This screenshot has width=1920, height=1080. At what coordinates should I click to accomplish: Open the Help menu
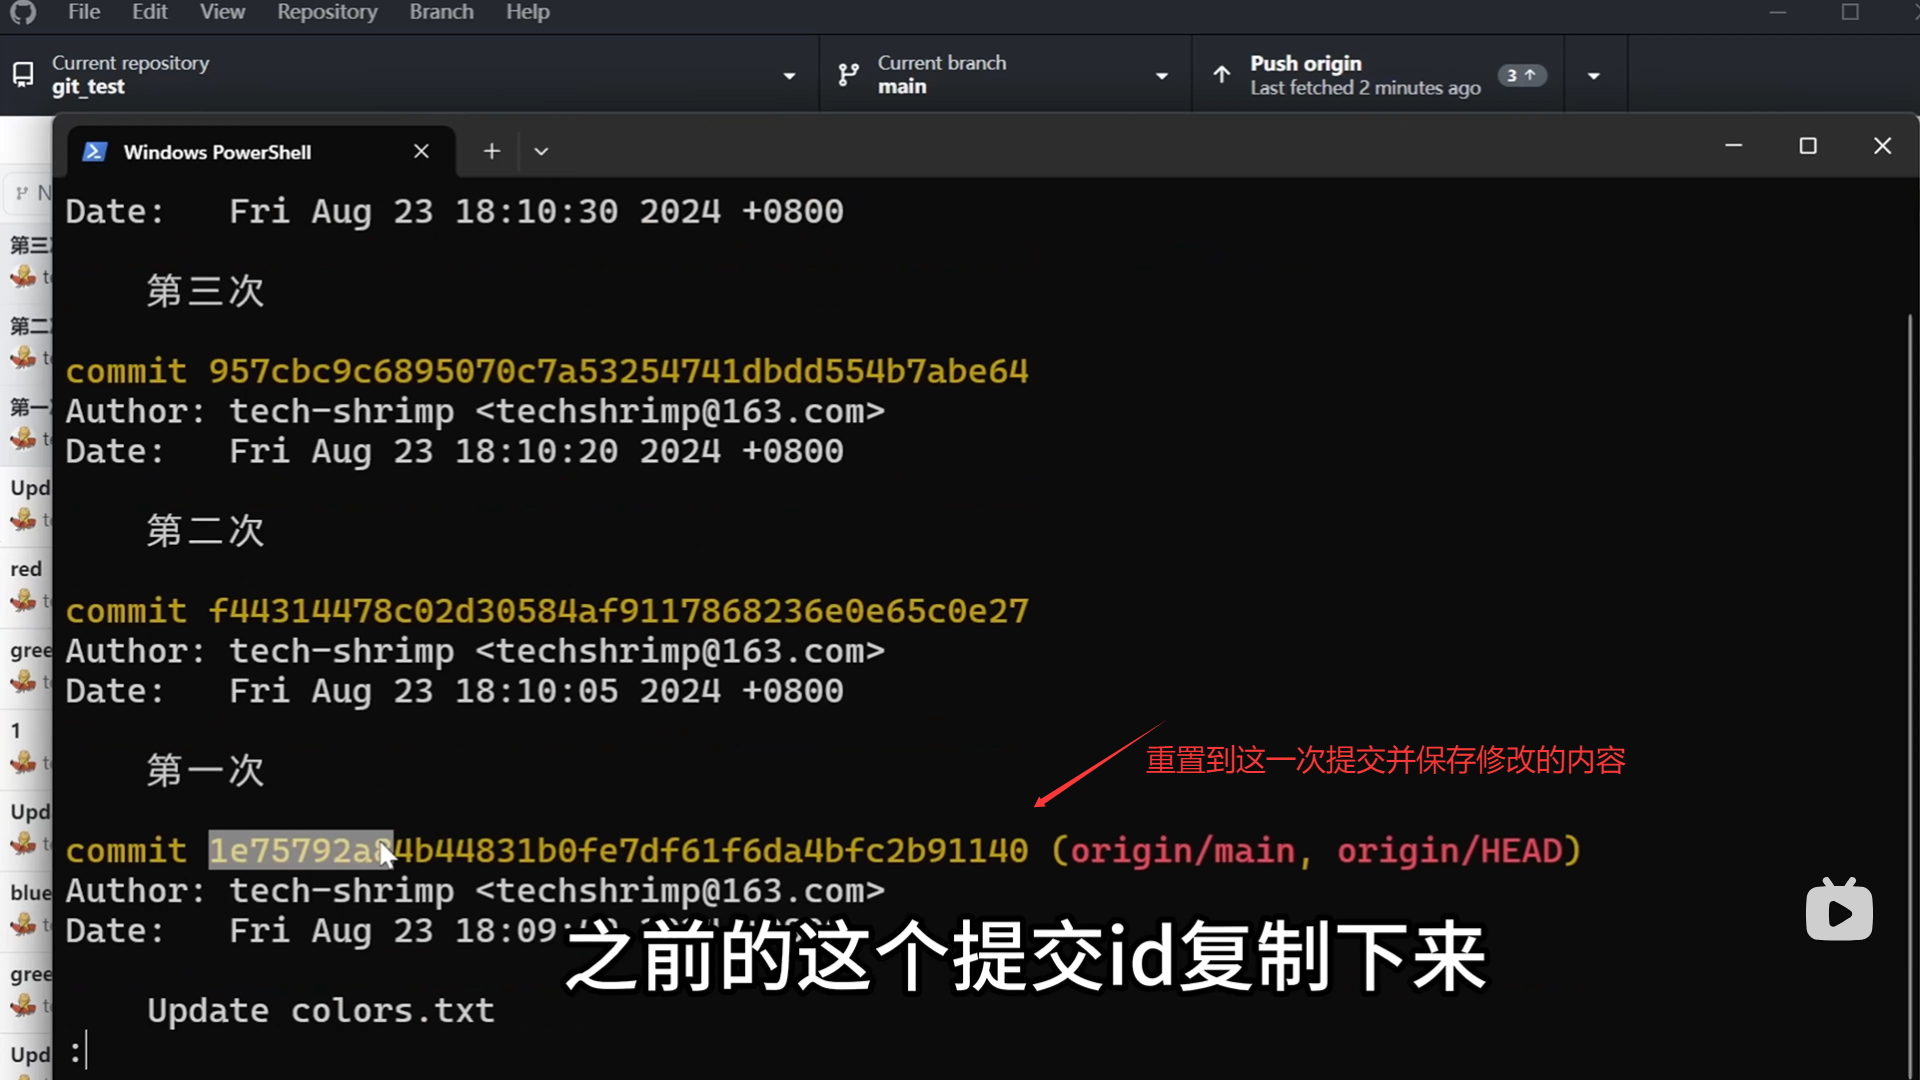pos(527,12)
